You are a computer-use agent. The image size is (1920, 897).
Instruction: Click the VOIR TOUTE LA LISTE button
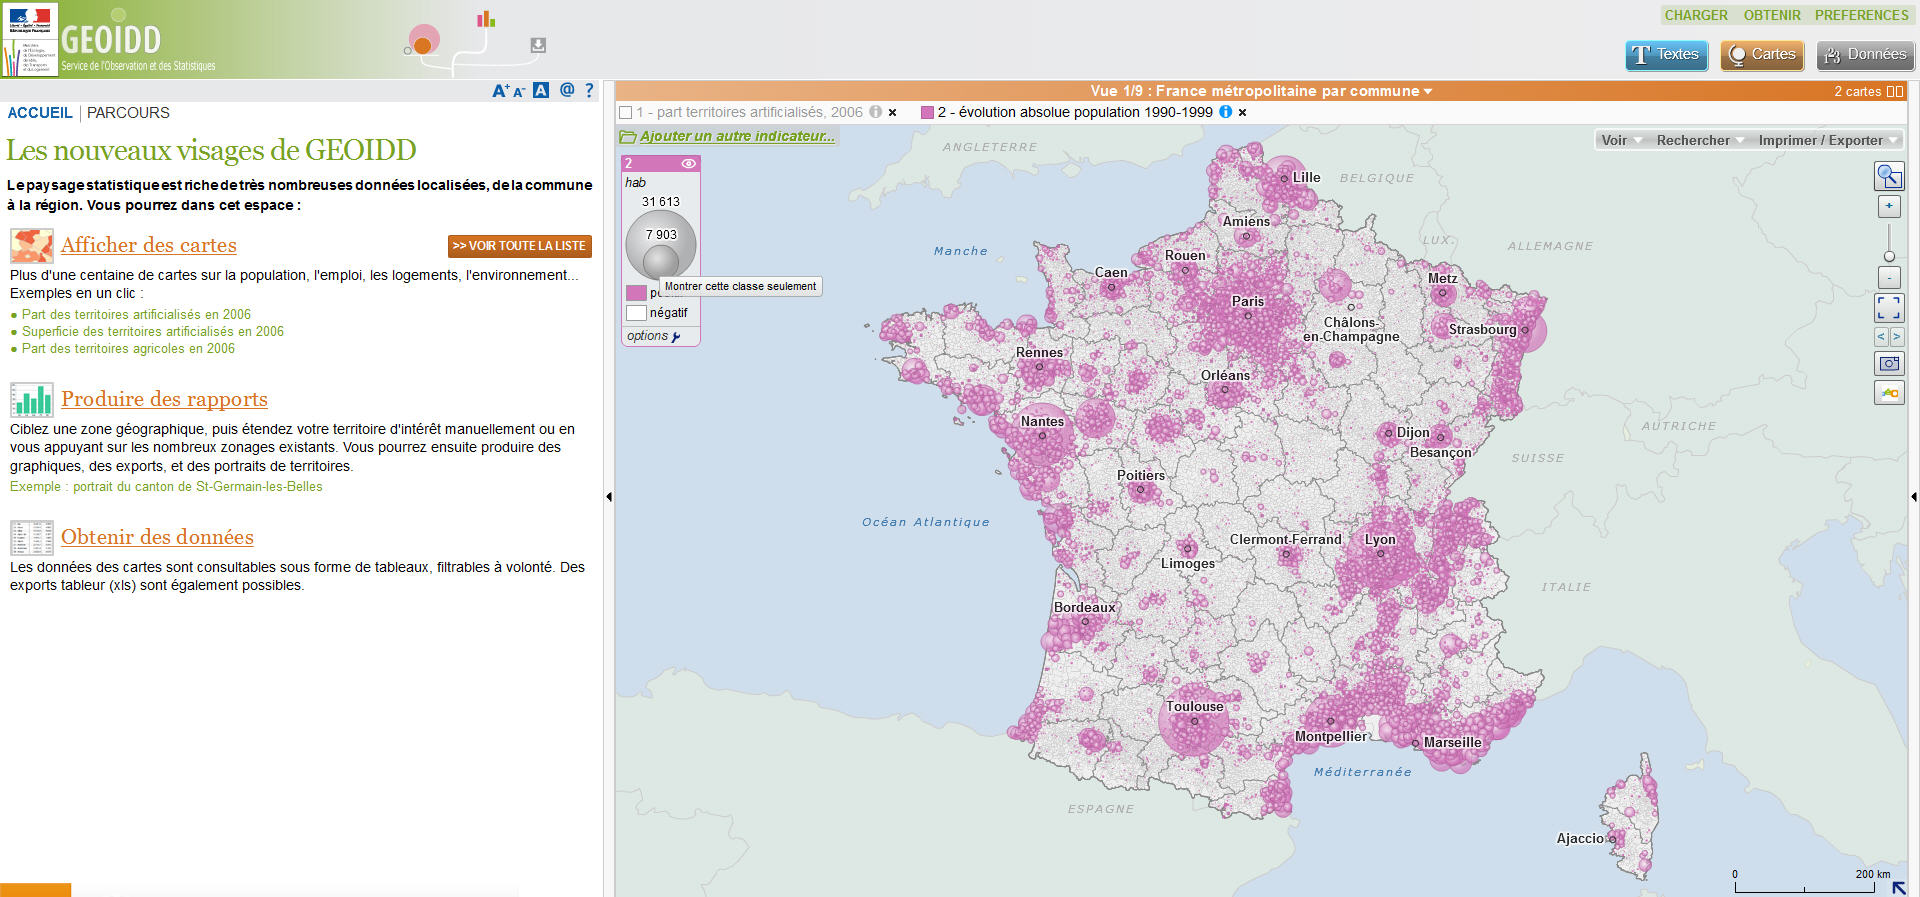point(519,246)
